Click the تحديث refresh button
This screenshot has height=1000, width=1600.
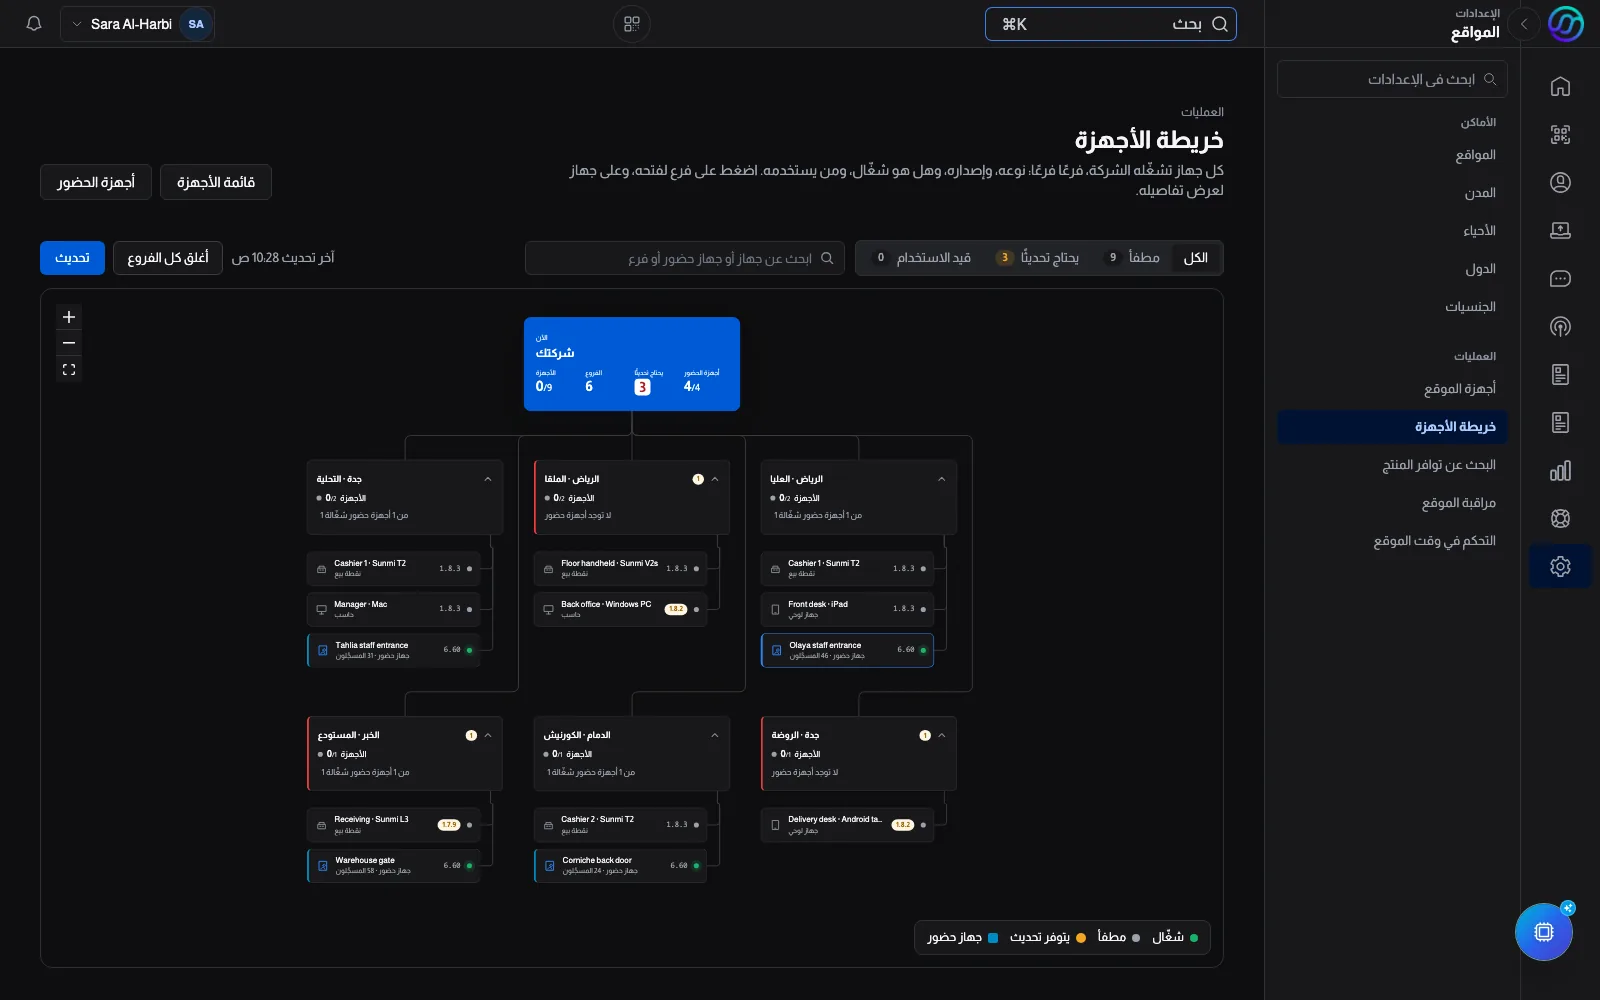tap(72, 258)
